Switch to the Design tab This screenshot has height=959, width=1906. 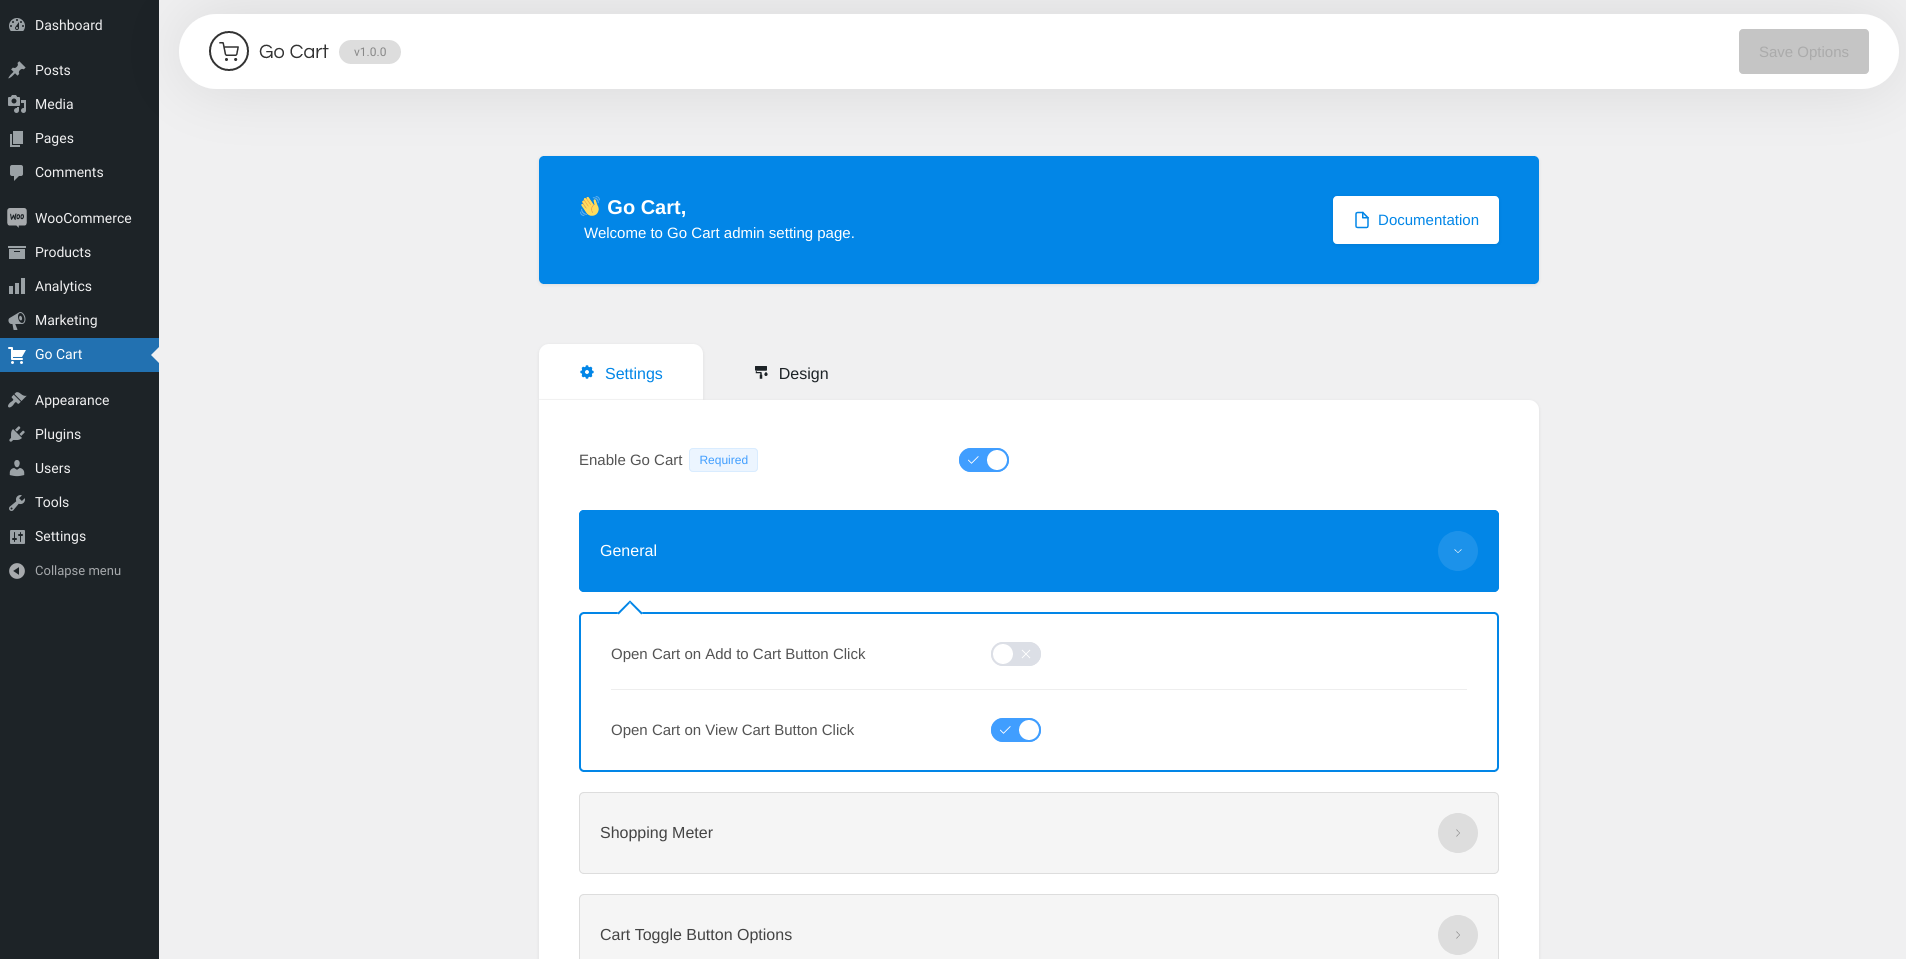pyautogui.click(x=791, y=373)
